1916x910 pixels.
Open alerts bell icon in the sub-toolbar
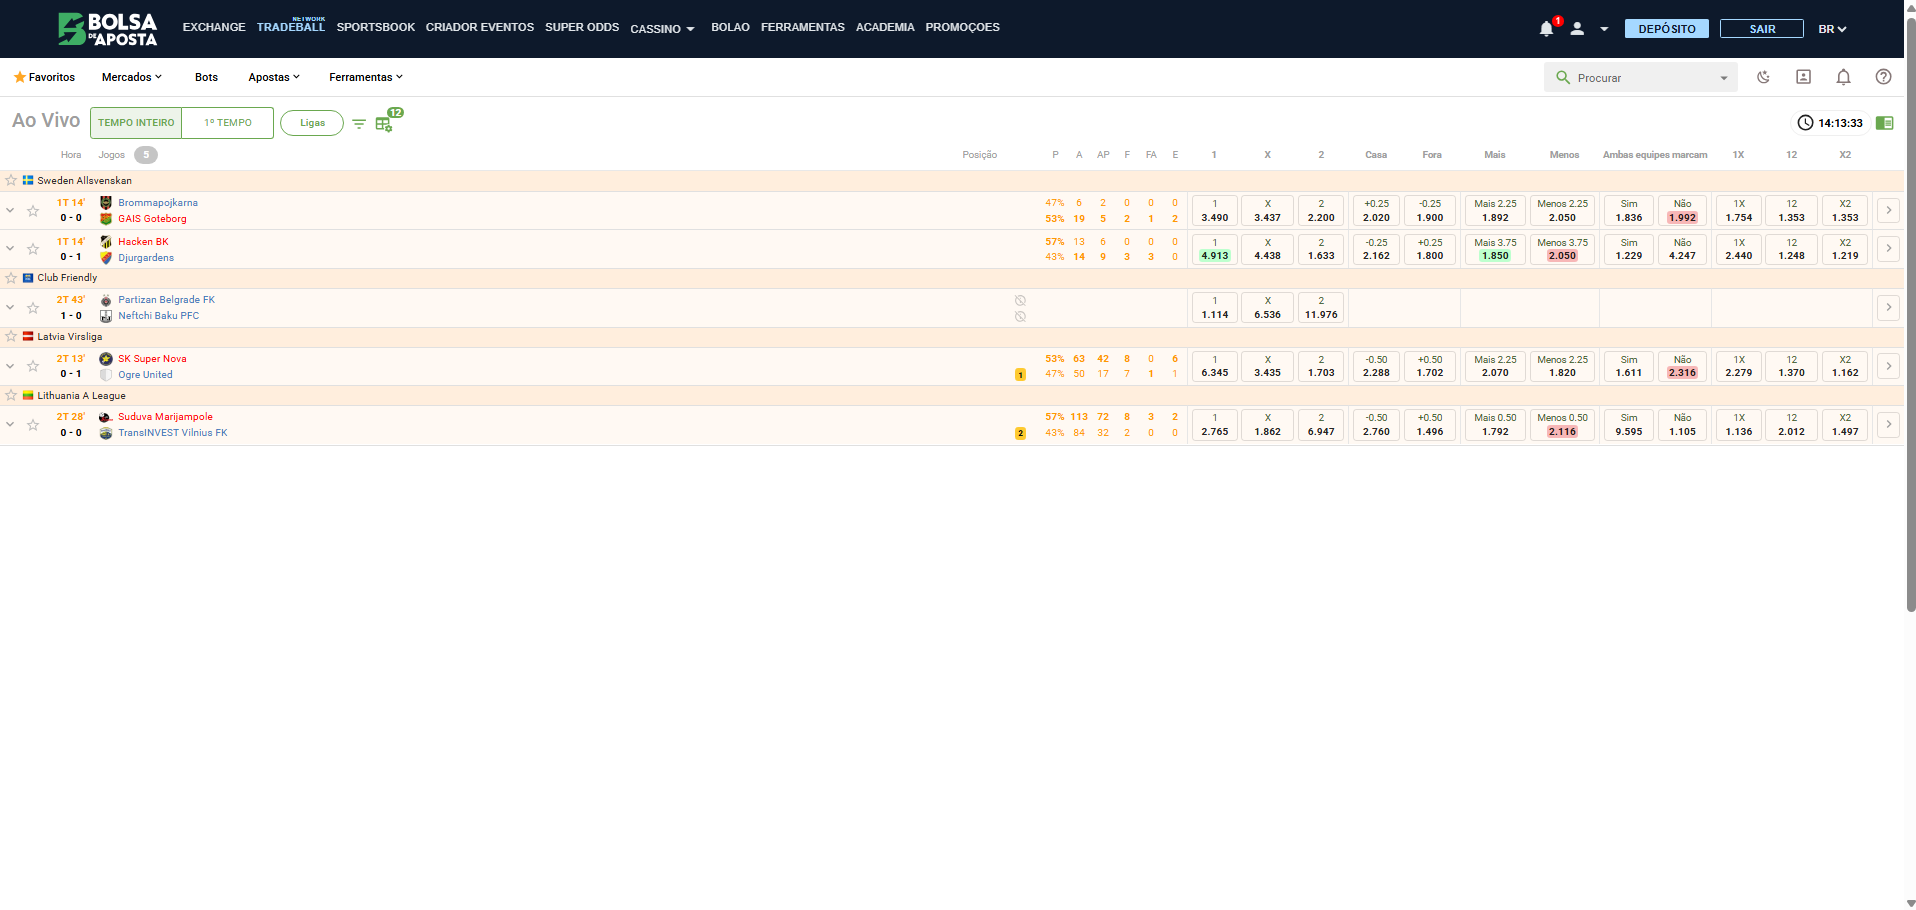(x=1843, y=77)
